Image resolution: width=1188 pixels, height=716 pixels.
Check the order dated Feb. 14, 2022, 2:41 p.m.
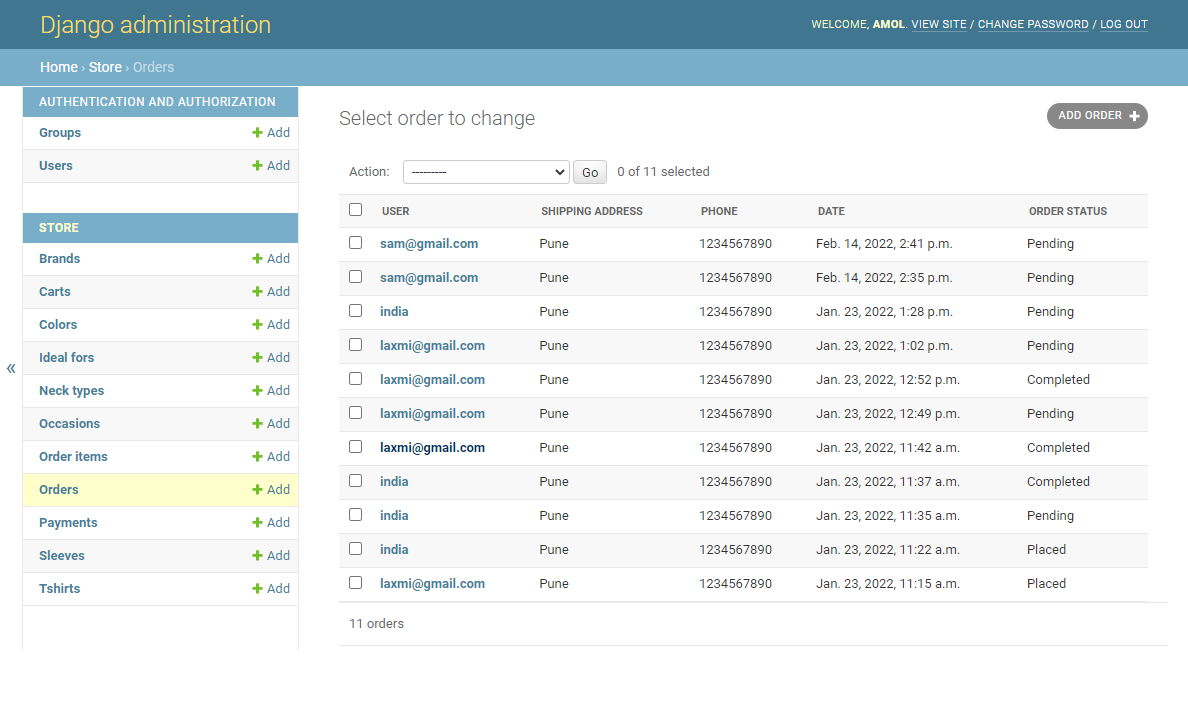(355, 243)
